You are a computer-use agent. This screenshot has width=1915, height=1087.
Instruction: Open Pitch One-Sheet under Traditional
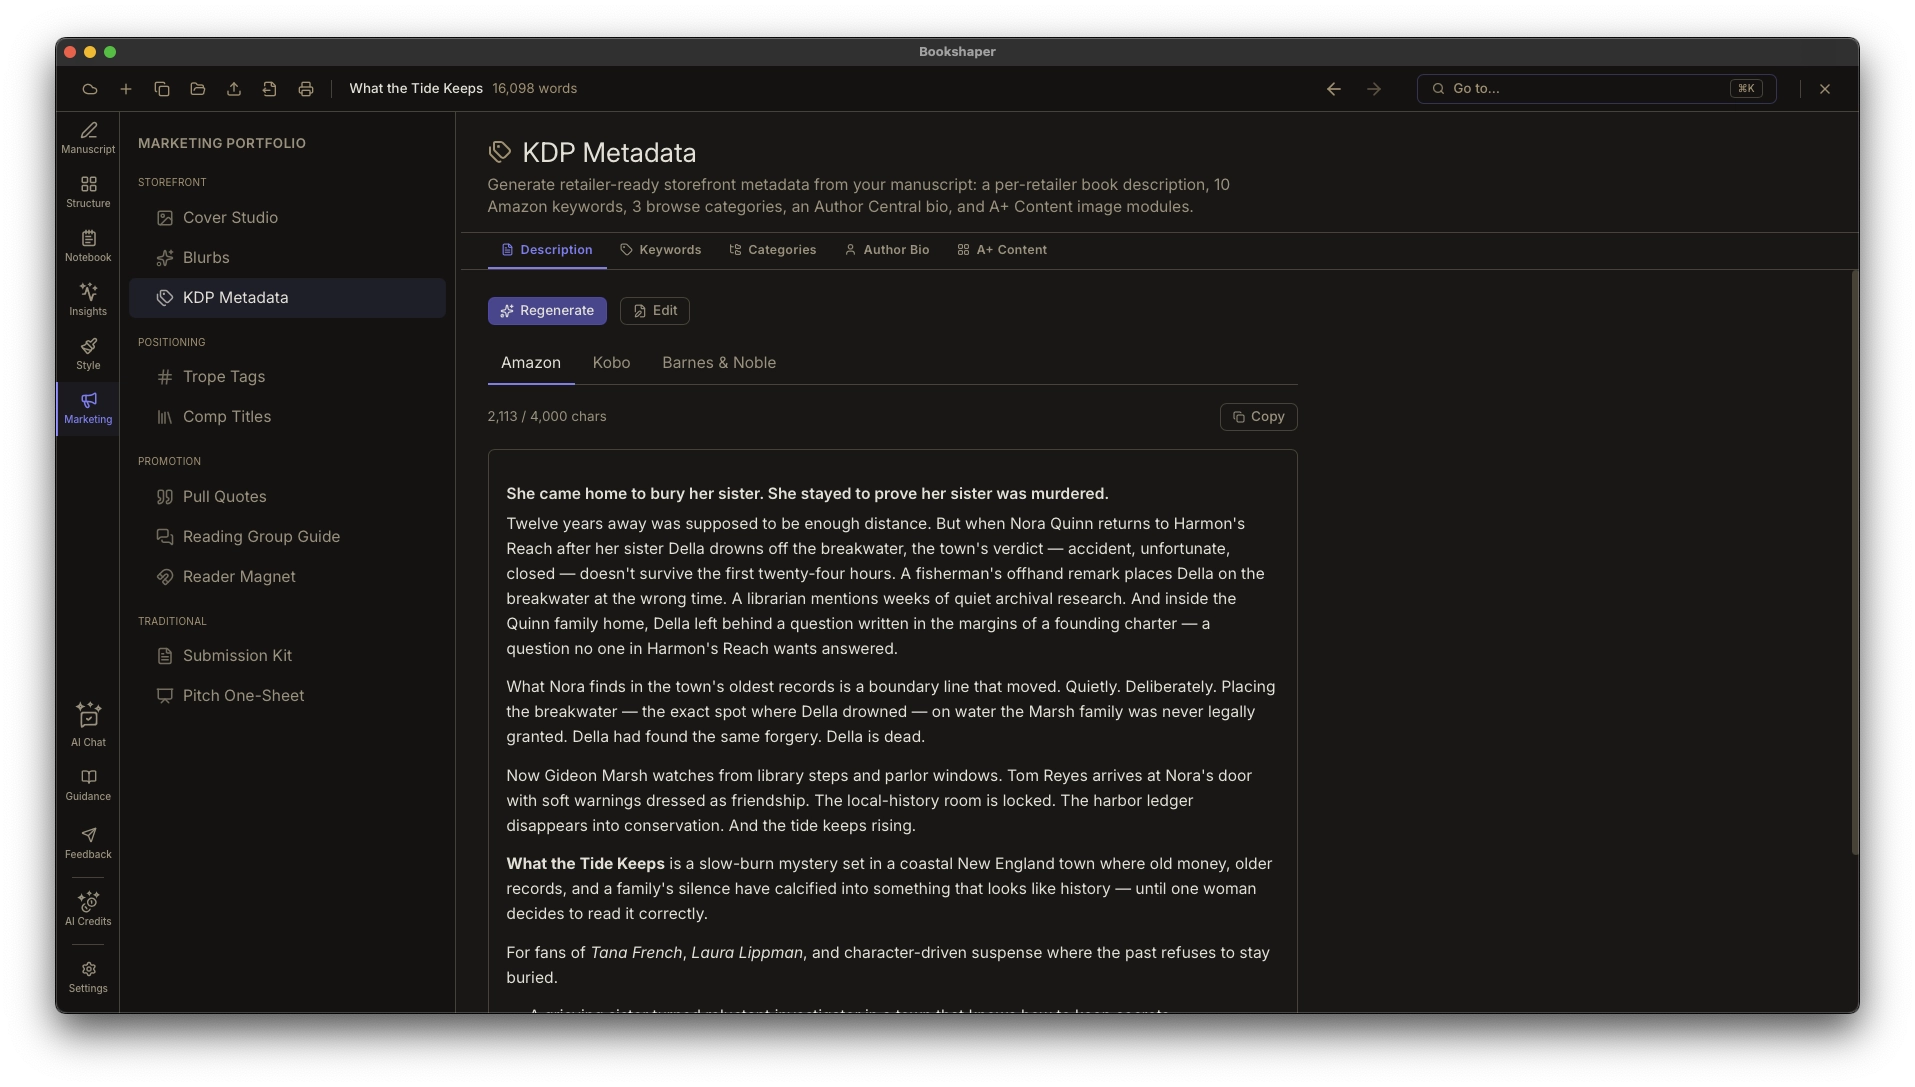coord(287,696)
